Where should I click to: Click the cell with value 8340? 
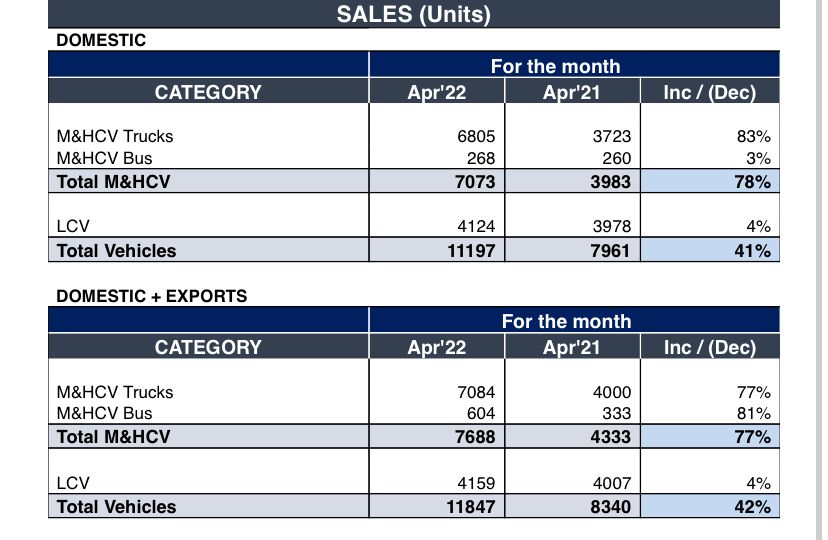pos(609,507)
